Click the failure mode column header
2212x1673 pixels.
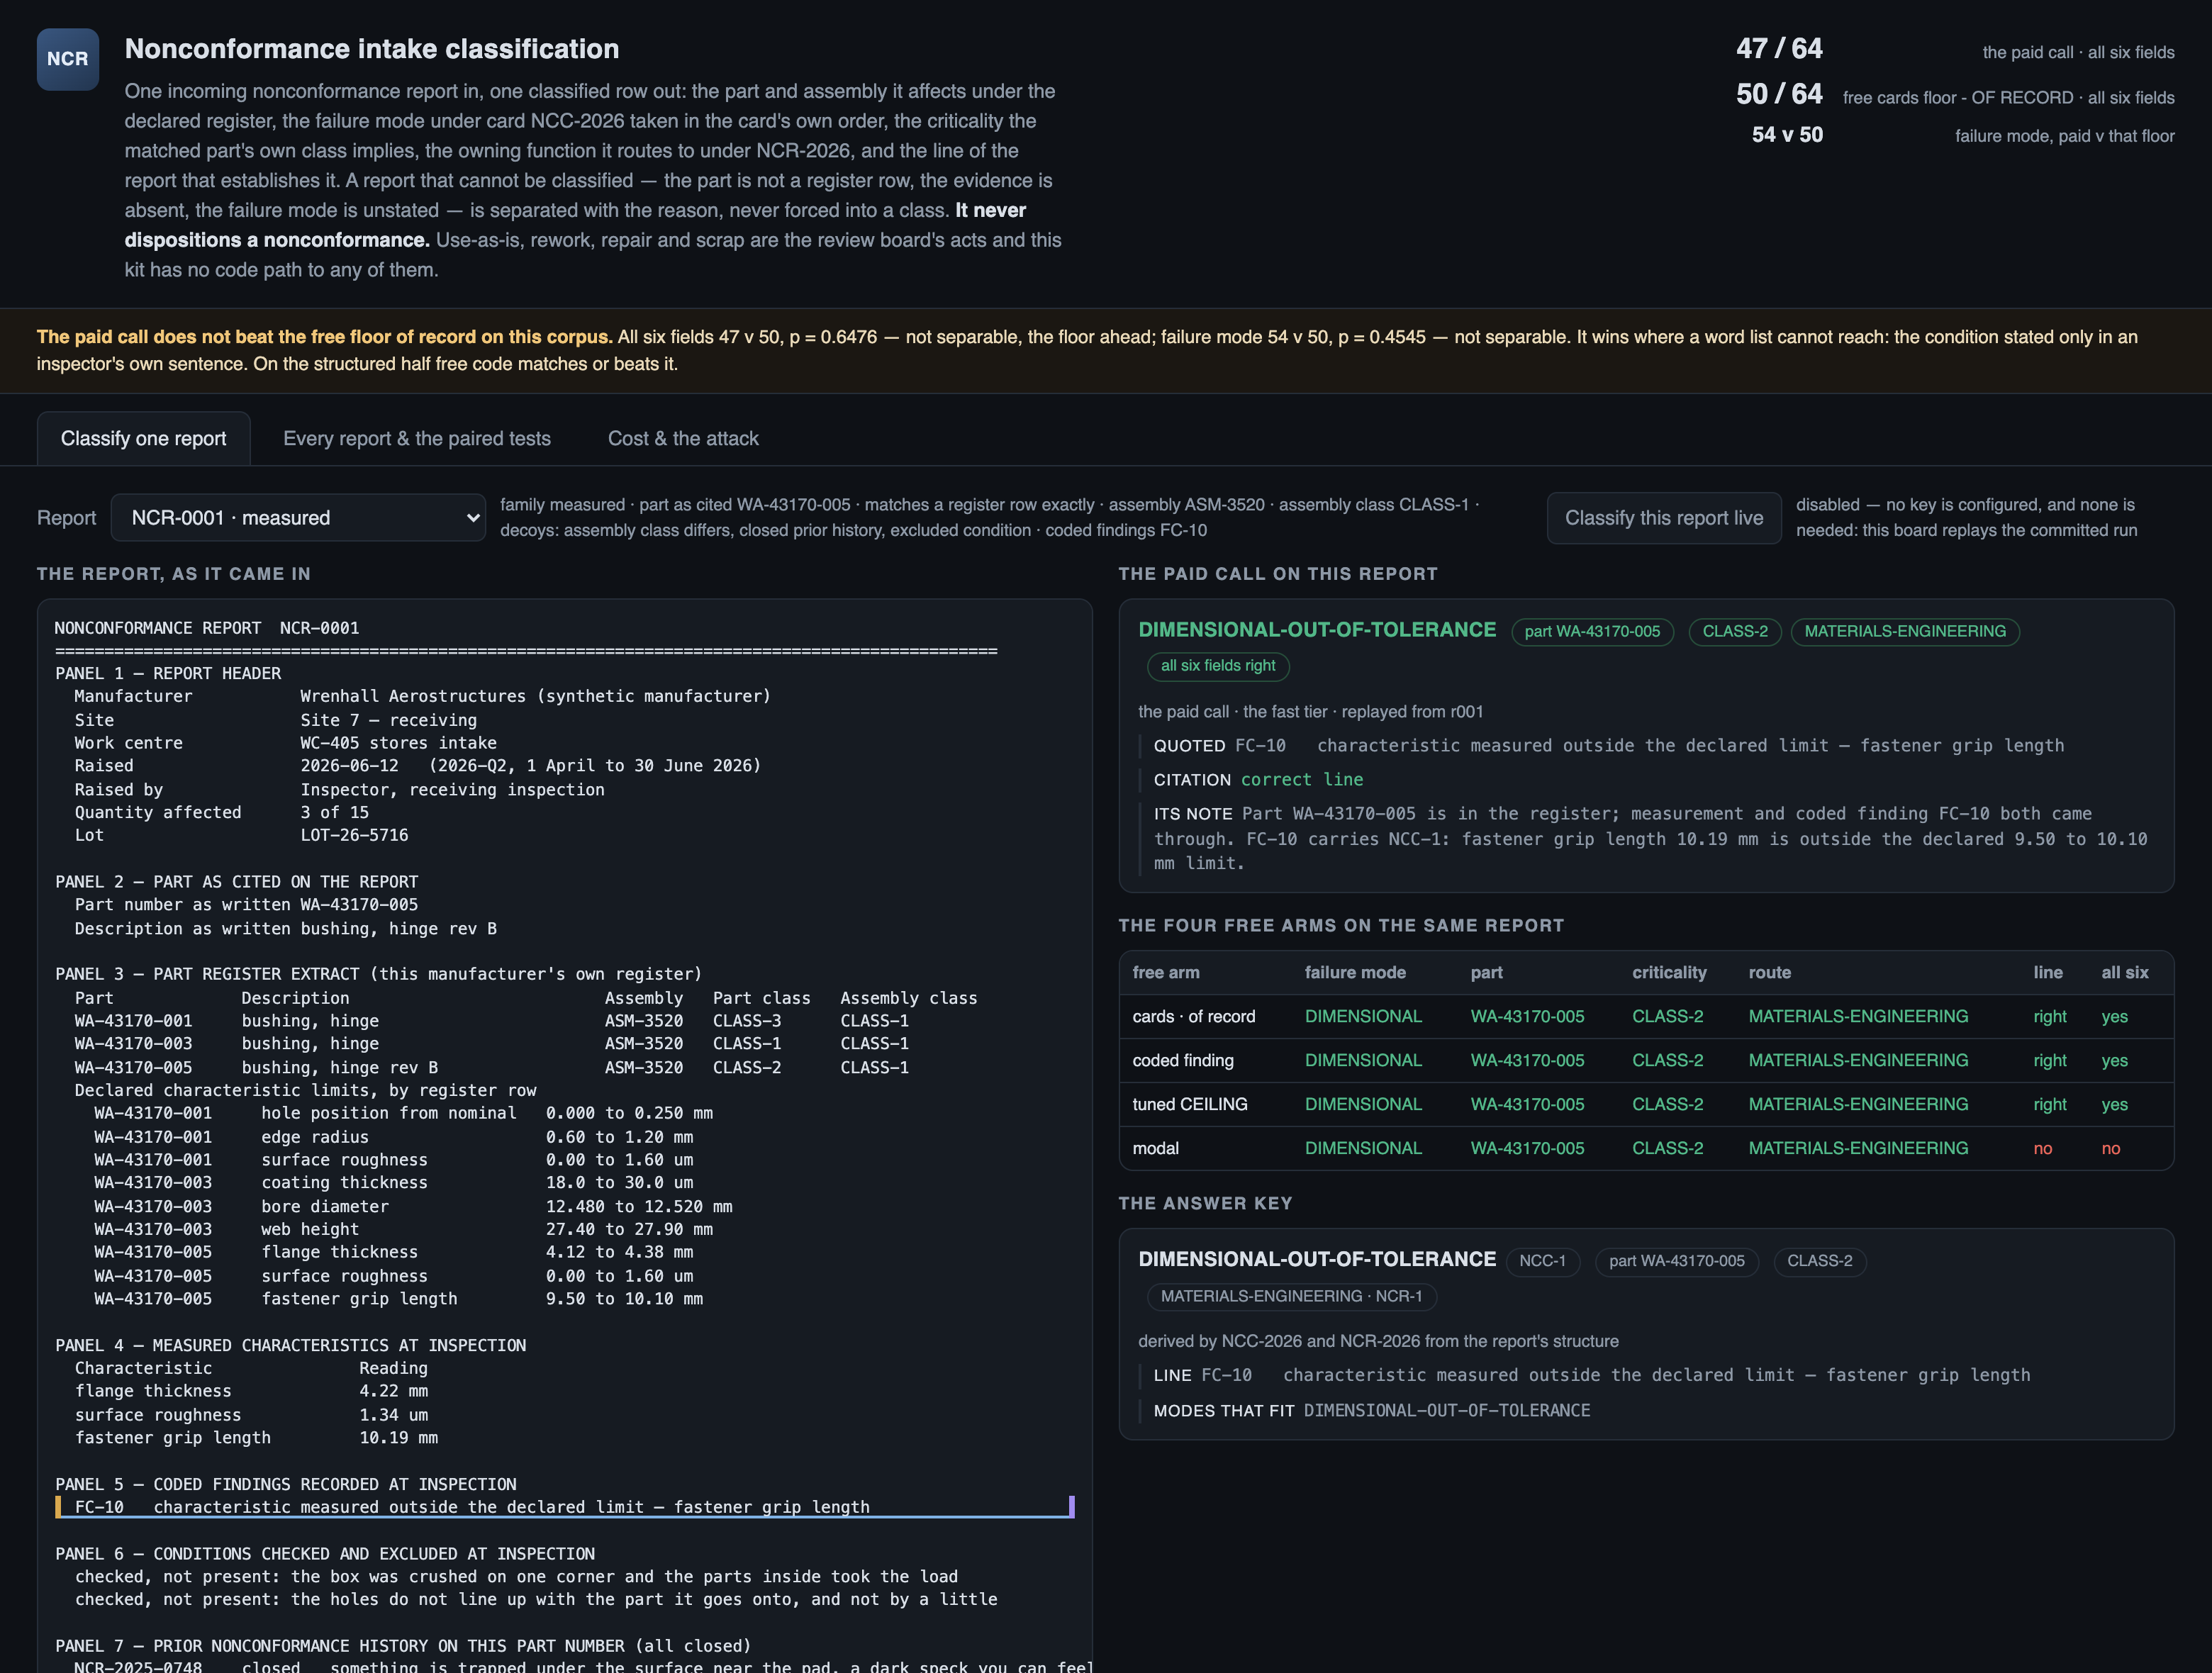[1355, 972]
